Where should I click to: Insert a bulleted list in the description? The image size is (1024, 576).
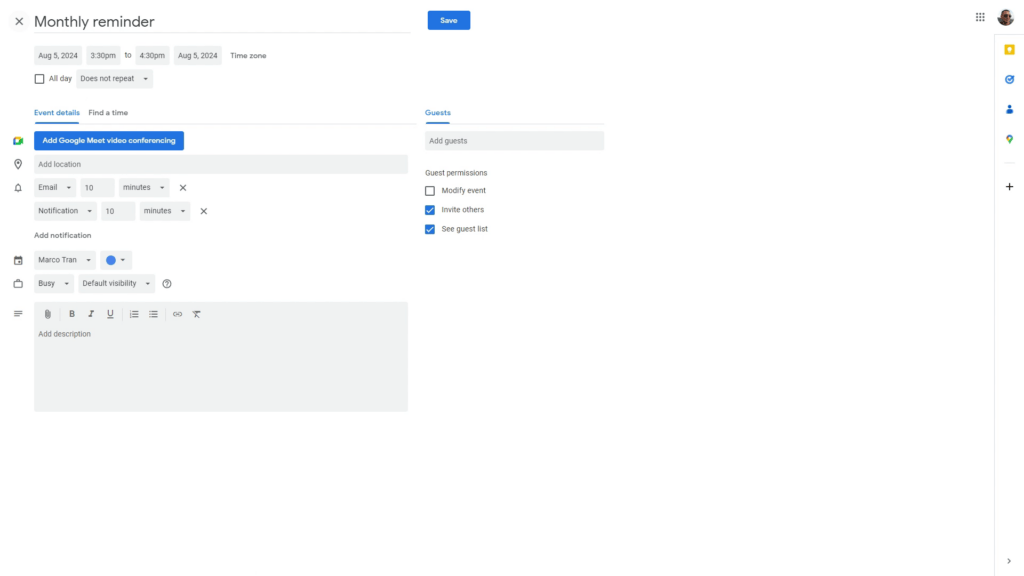tap(153, 313)
